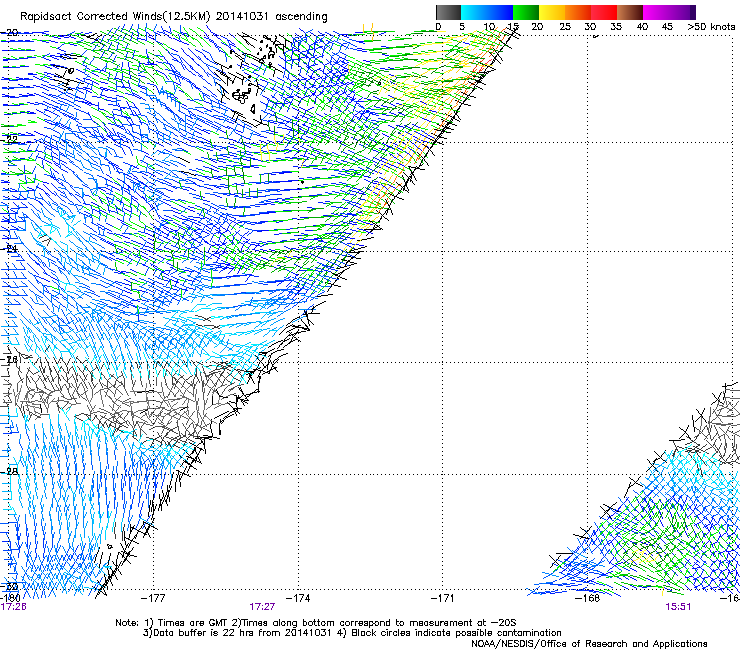The height and width of the screenshot is (650, 740).
Task: Click the purple '15:51' time label
Action: [678, 607]
